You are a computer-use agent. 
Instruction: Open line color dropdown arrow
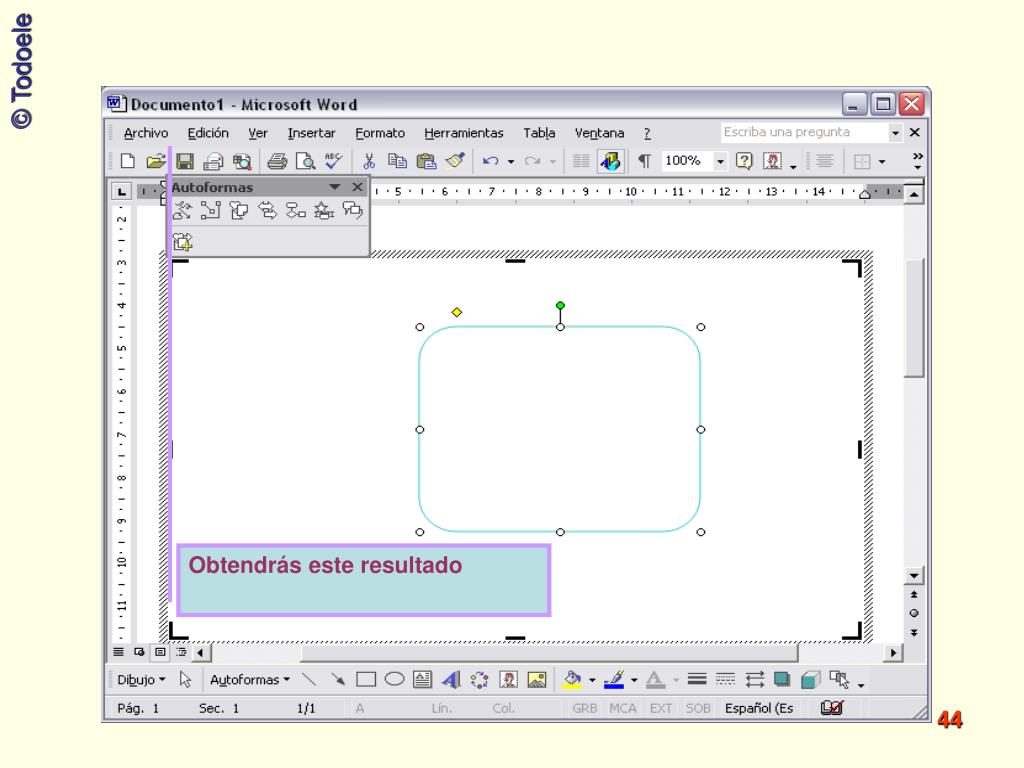pos(634,680)
